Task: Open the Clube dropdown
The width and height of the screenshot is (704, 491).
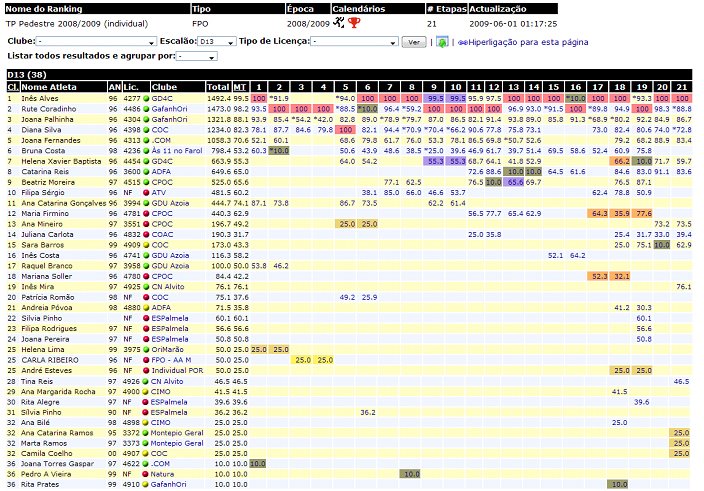Action: coord(96,41)
